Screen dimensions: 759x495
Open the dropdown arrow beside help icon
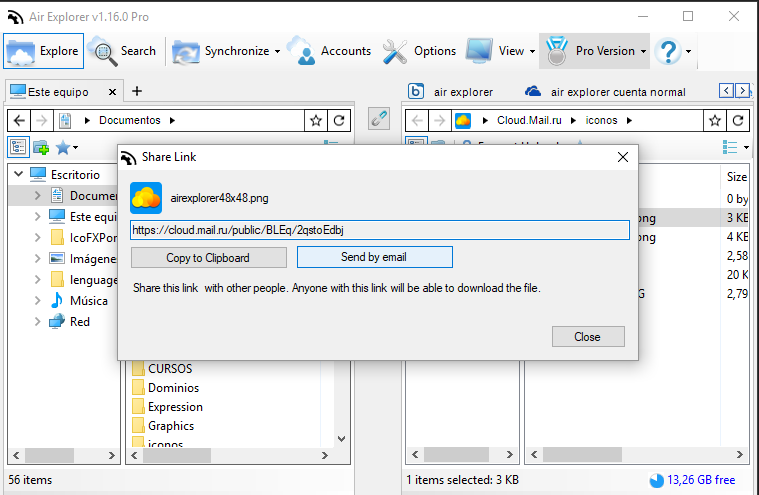click(688, 51)
